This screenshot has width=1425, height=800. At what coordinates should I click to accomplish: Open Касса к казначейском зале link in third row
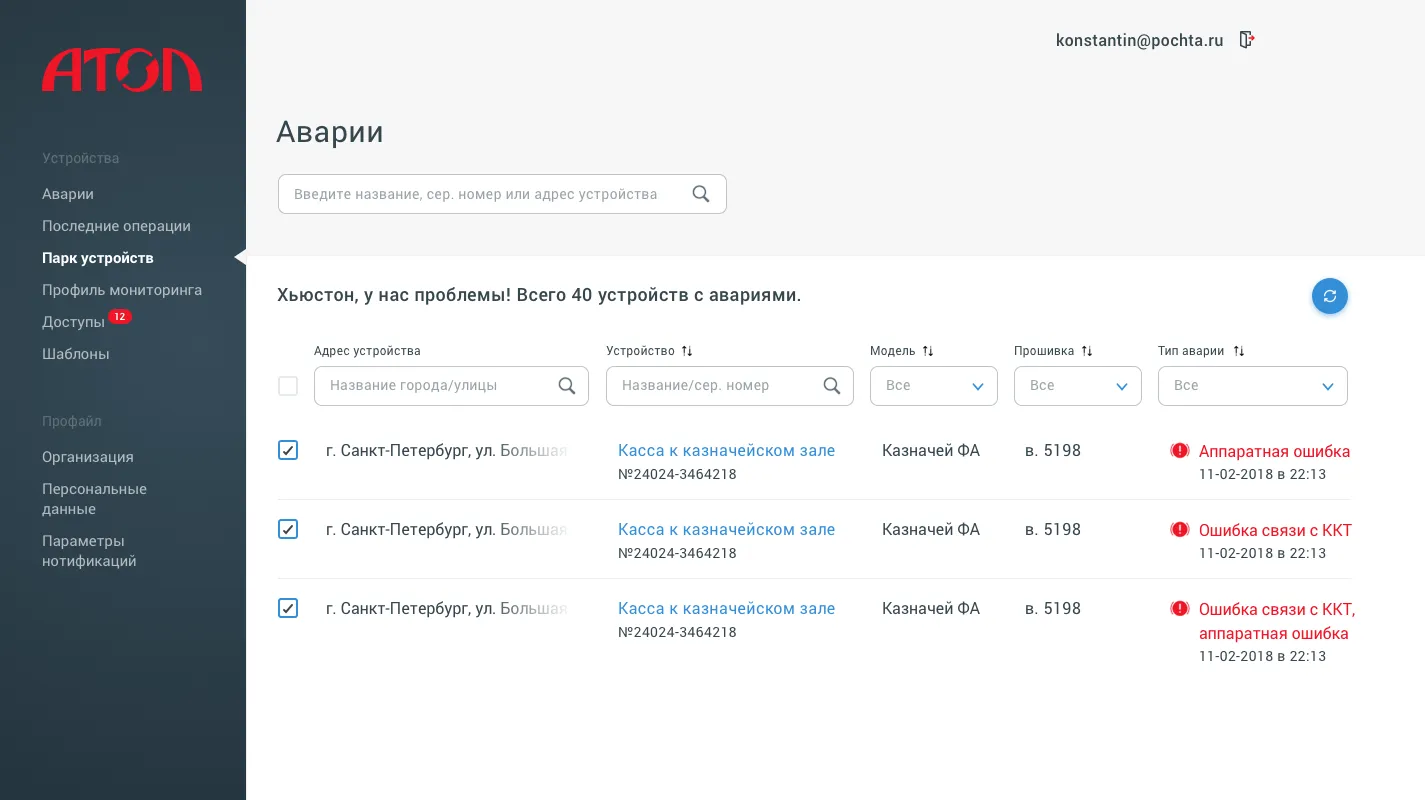click(726, 609)
